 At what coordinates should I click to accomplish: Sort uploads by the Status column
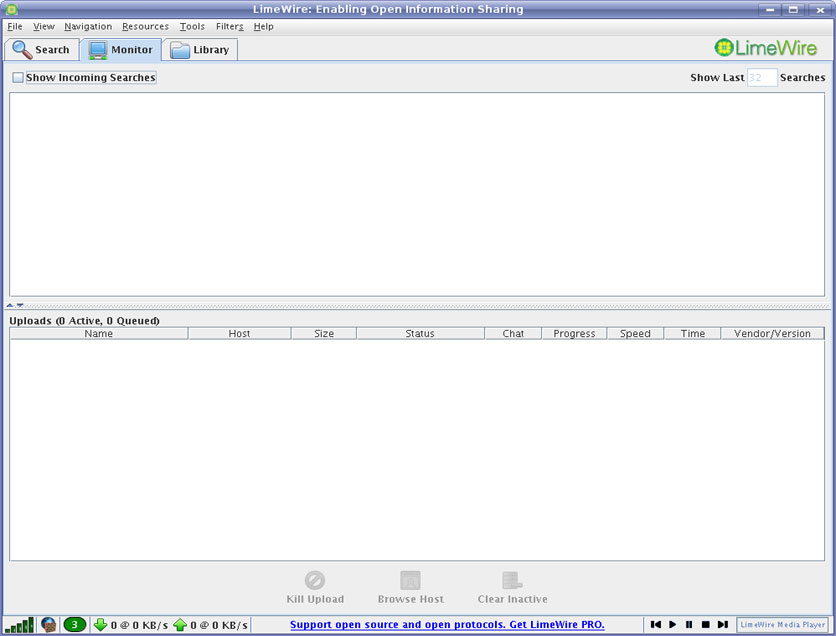(420, 333)
